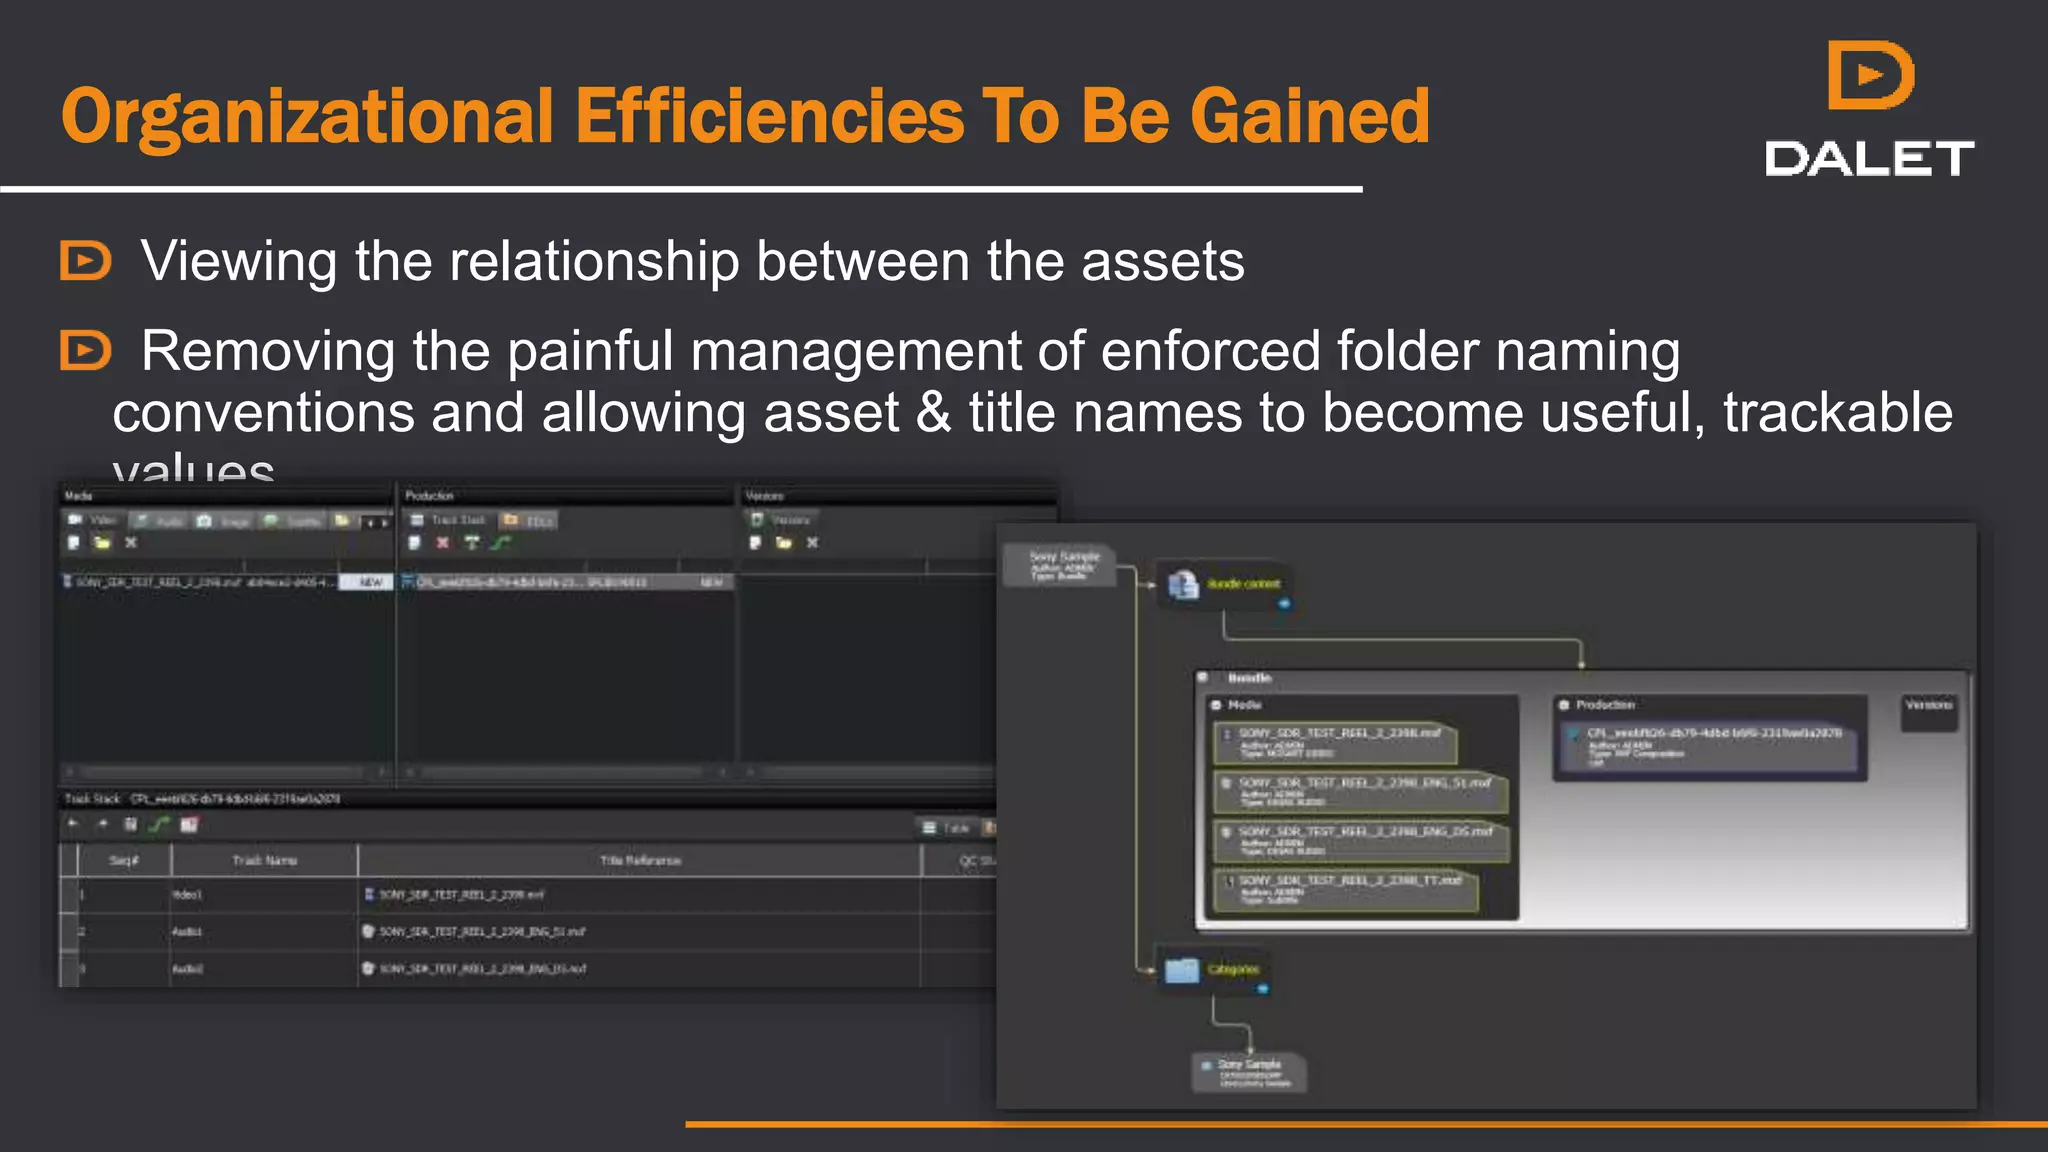Viewport: 2048px width, 1152px height.
Task: Click open folder icon in Media toolbar
Action: tap(101, 543)
